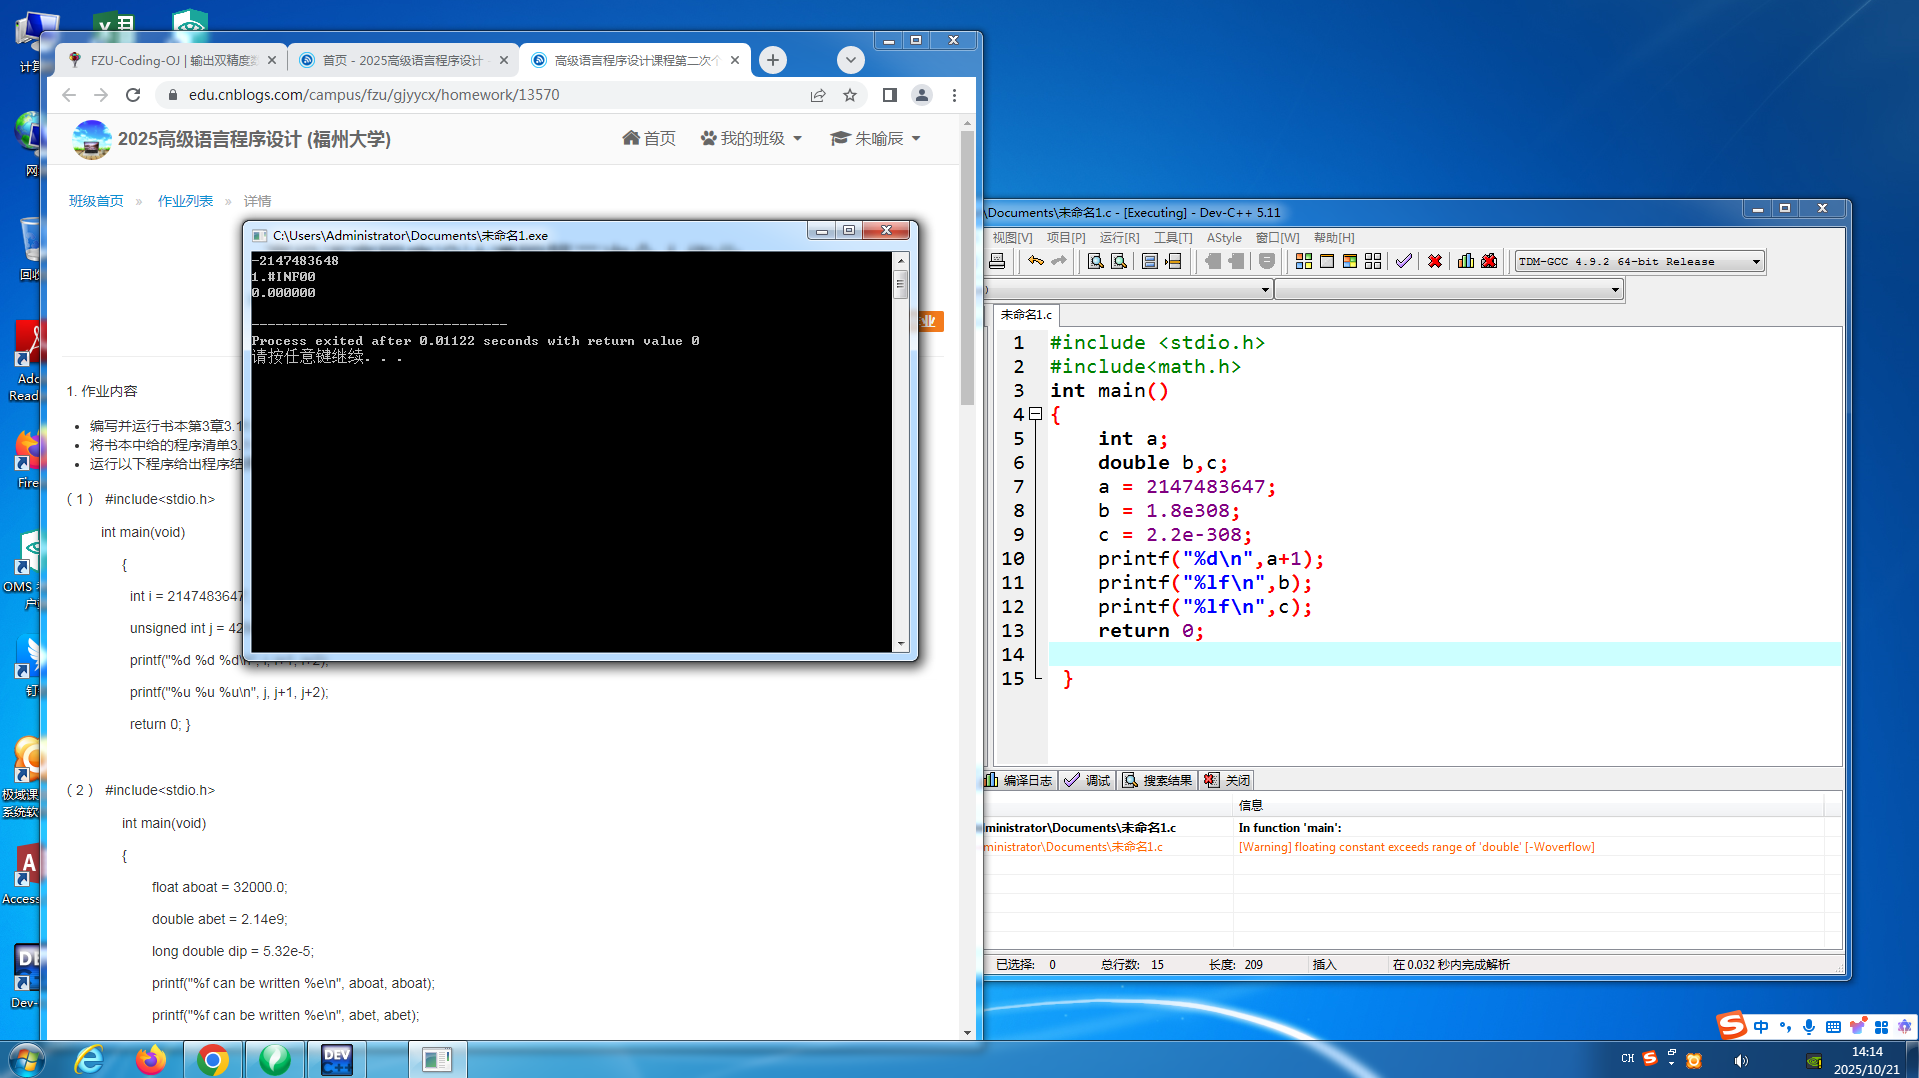Open the 运行[R] menu in Dev-C++

tap(1119, 237)
